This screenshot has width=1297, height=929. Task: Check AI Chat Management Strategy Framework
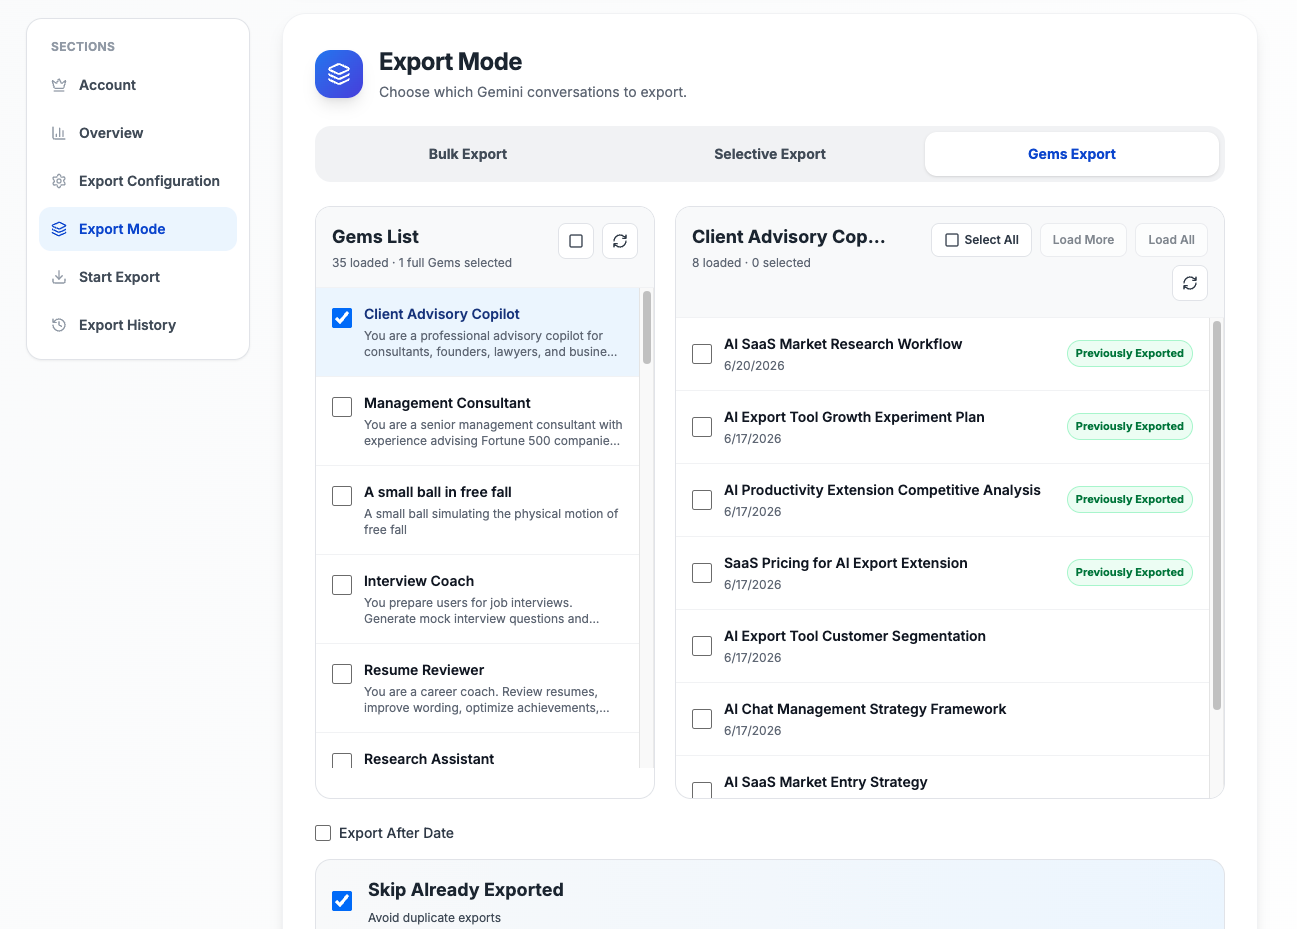pos(702,719)
